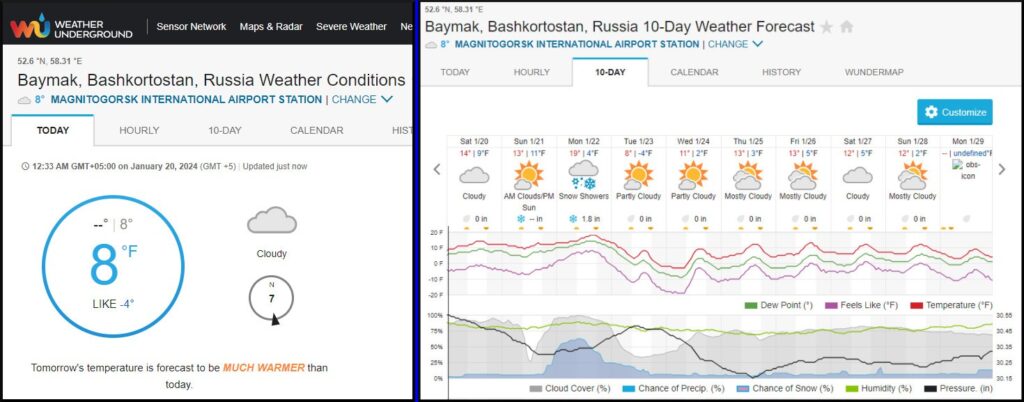1024x402 pixels.
Task: Select the Monday 1/22 Snow Showers icon
Action: tap(582, 178)
